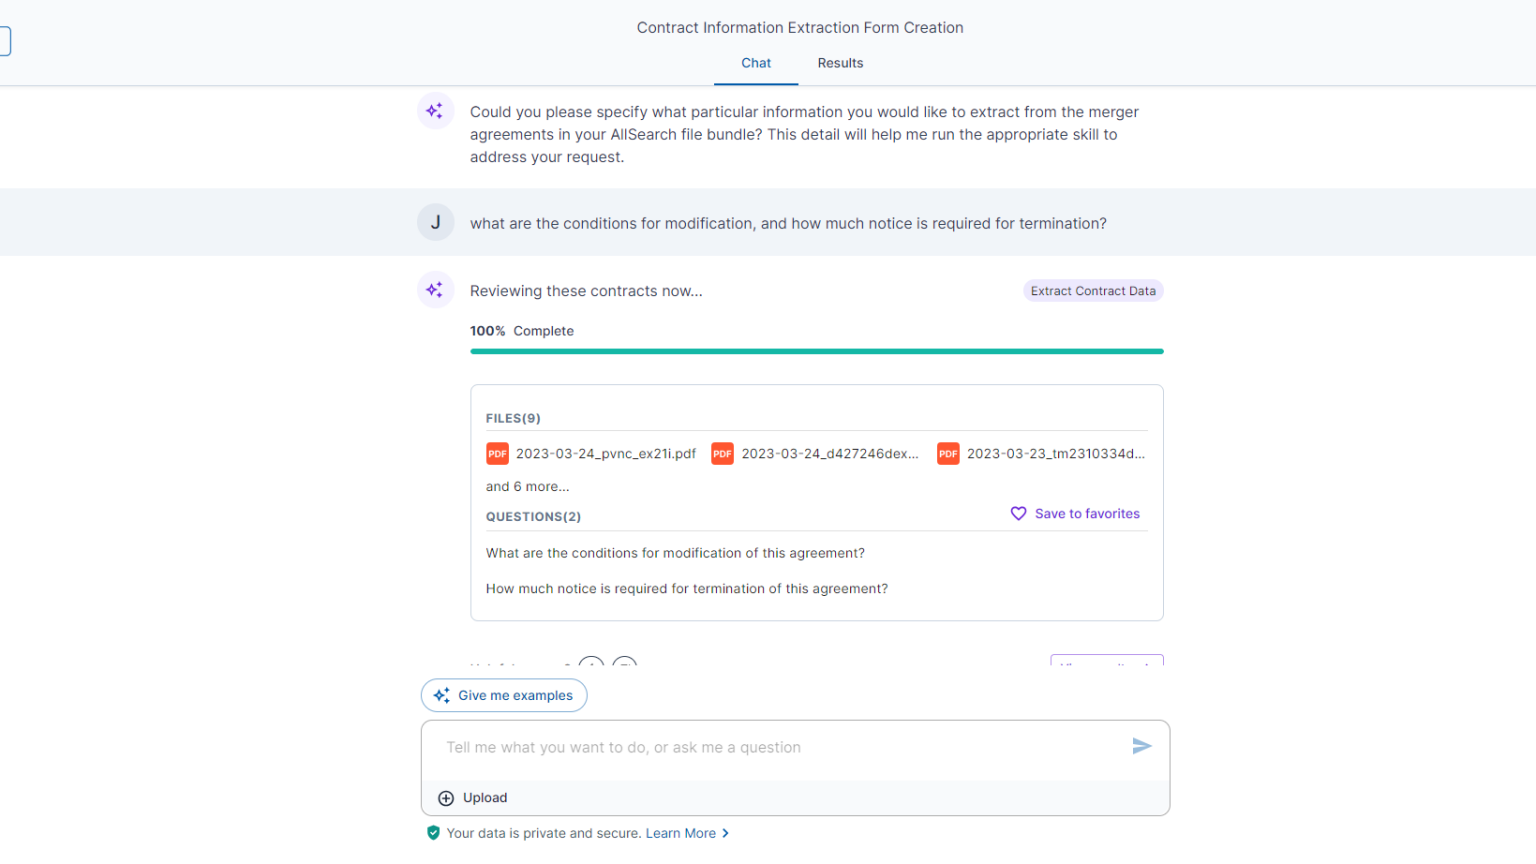This screenshot has width=1536, height=864.
Task: Click the green security shield icon
Action: click(x=433, y=833)
